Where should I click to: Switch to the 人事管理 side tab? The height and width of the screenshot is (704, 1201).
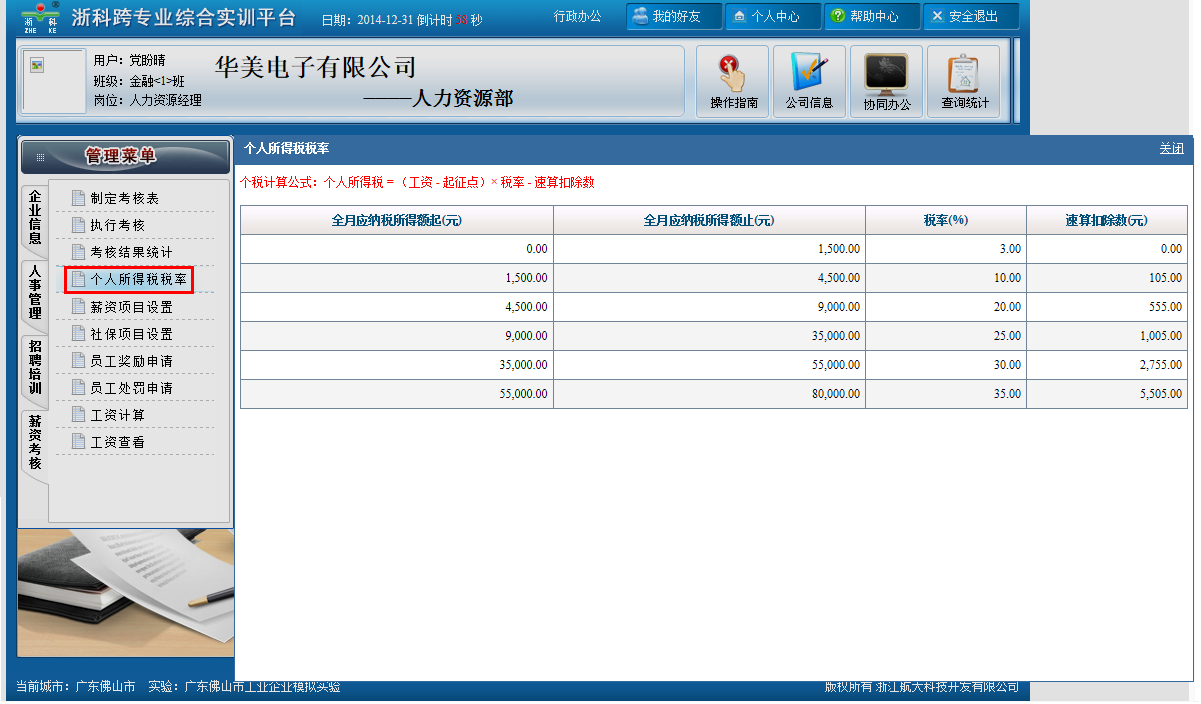[x=35, y=292]
